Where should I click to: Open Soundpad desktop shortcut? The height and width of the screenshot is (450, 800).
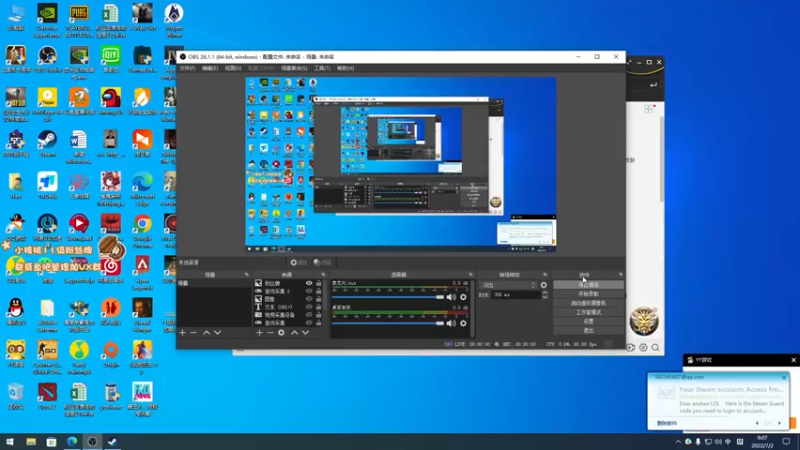[79, 228]
